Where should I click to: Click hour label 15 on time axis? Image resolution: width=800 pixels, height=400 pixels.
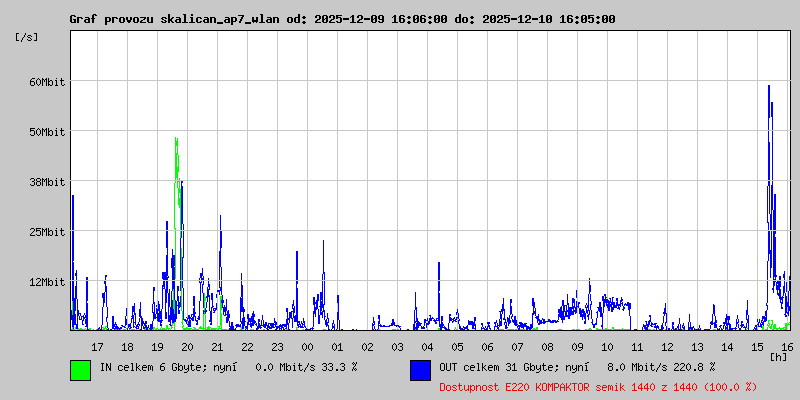click(757, 347)
